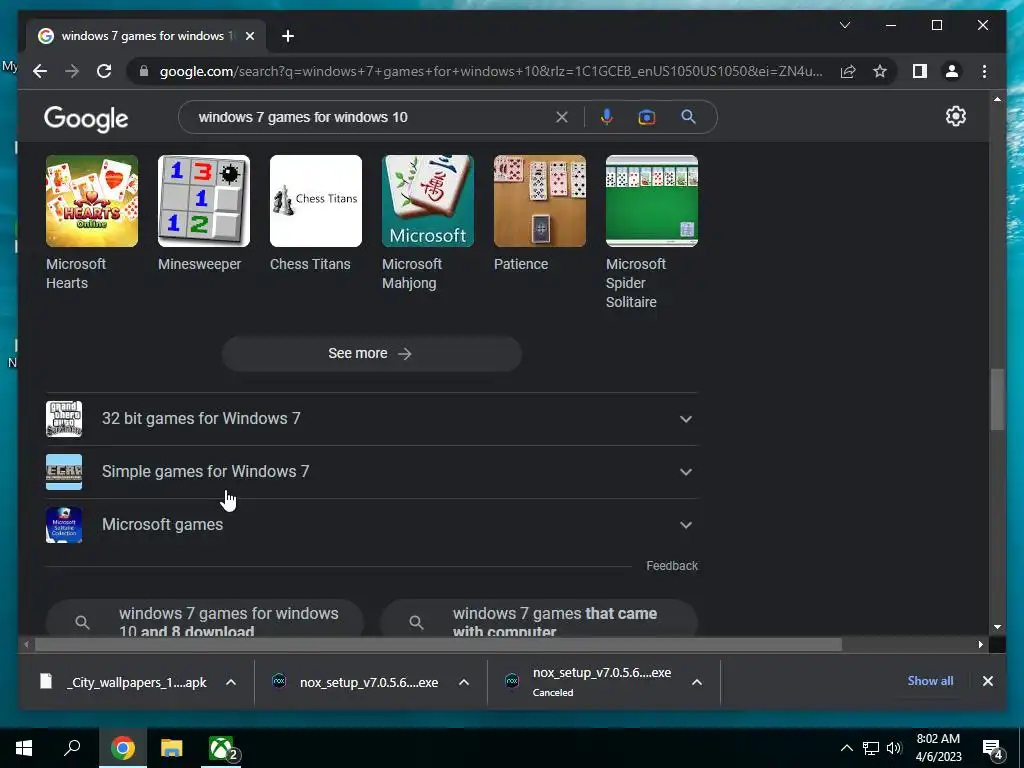Open Google quick settings gear
This screenshot has width=1024, height=768.
pos(955,116)
